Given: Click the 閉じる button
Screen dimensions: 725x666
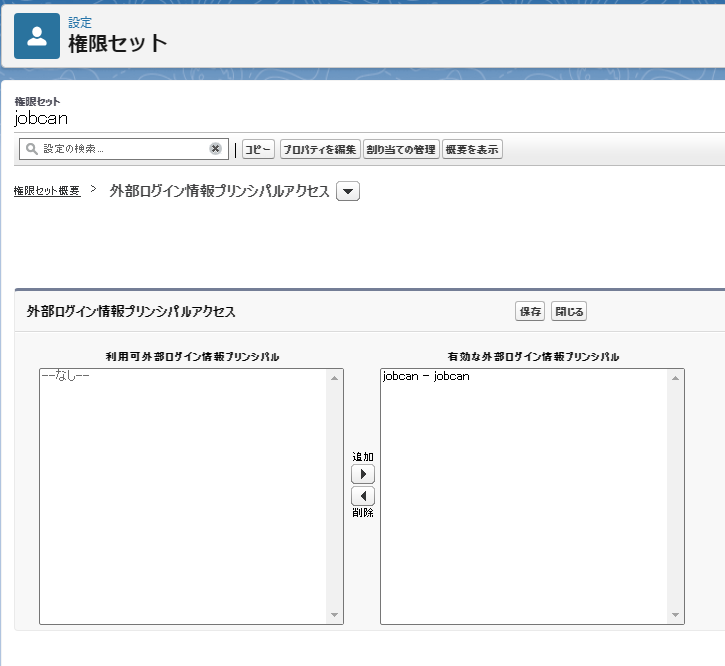Looking at the screenshot, I should coord(569,311).
